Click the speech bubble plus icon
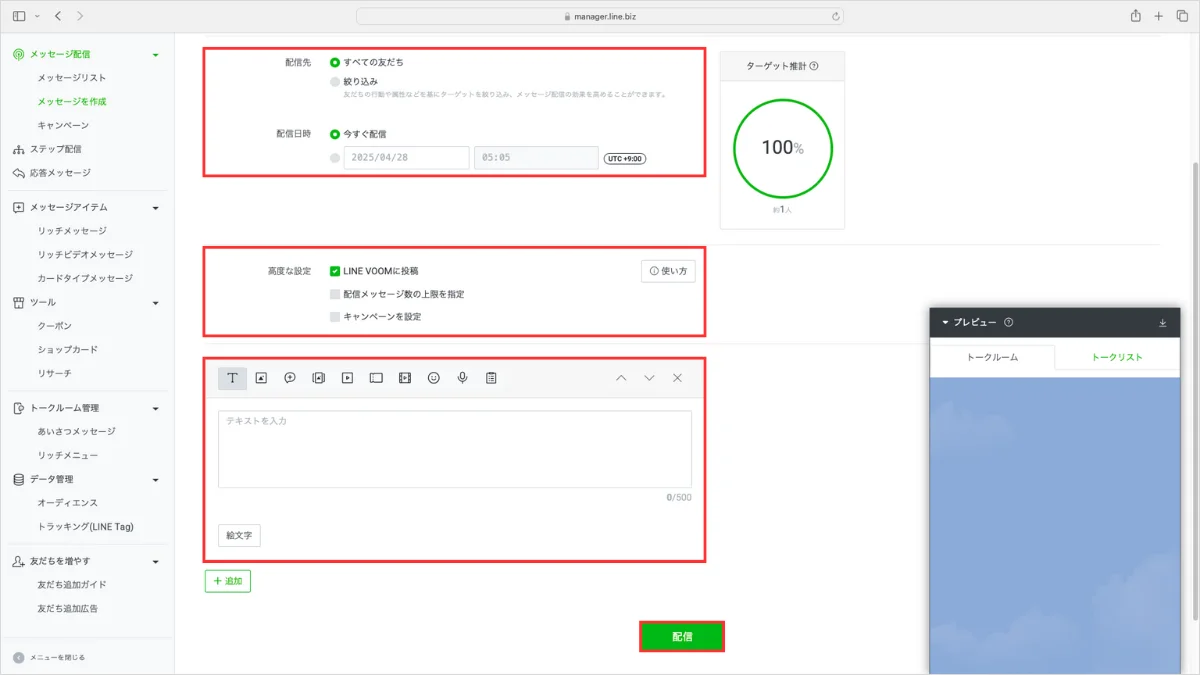Viewport: 1200px width, 675px height. click(x=290, y=378)
